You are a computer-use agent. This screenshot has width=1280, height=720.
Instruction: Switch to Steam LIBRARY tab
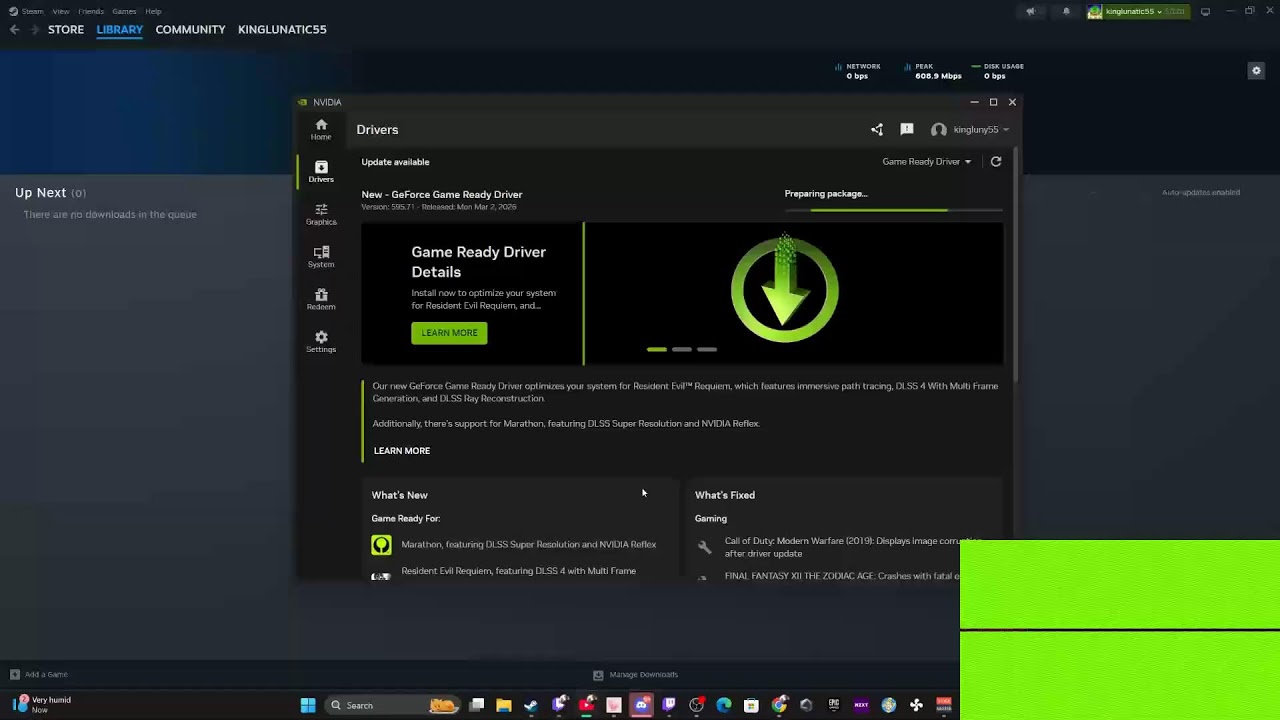pyautogui.click(x=120, y=29)
